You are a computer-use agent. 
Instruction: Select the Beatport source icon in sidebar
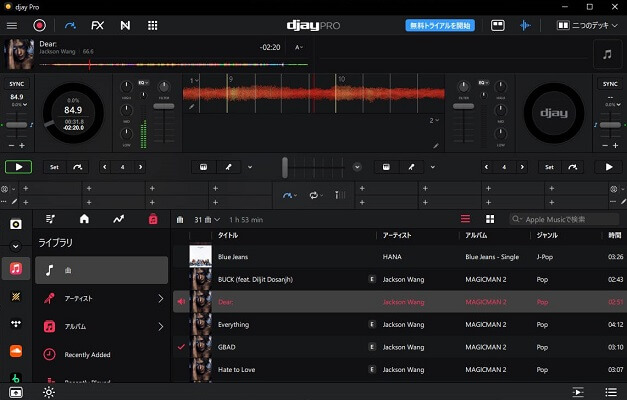(x=16, y=378)
